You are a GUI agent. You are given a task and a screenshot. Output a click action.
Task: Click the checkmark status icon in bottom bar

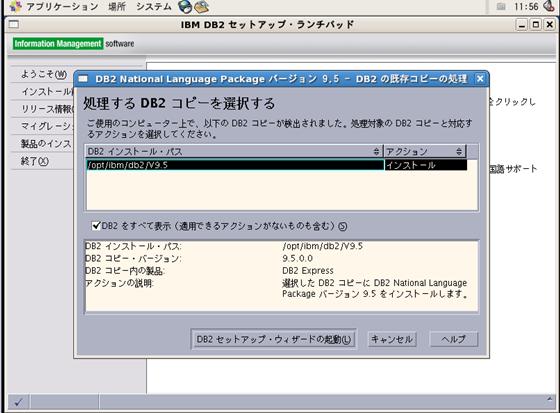[18, 403]
